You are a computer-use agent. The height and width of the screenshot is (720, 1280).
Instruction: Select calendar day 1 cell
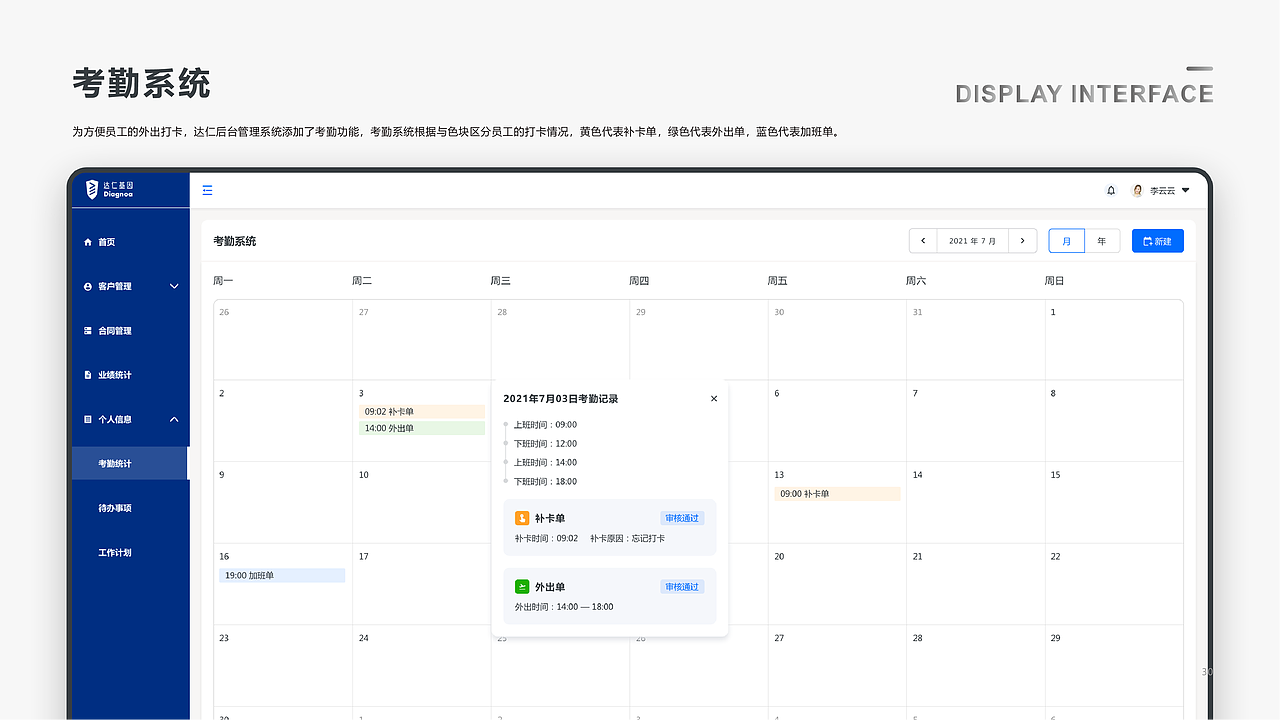[x=1114, y=339]
